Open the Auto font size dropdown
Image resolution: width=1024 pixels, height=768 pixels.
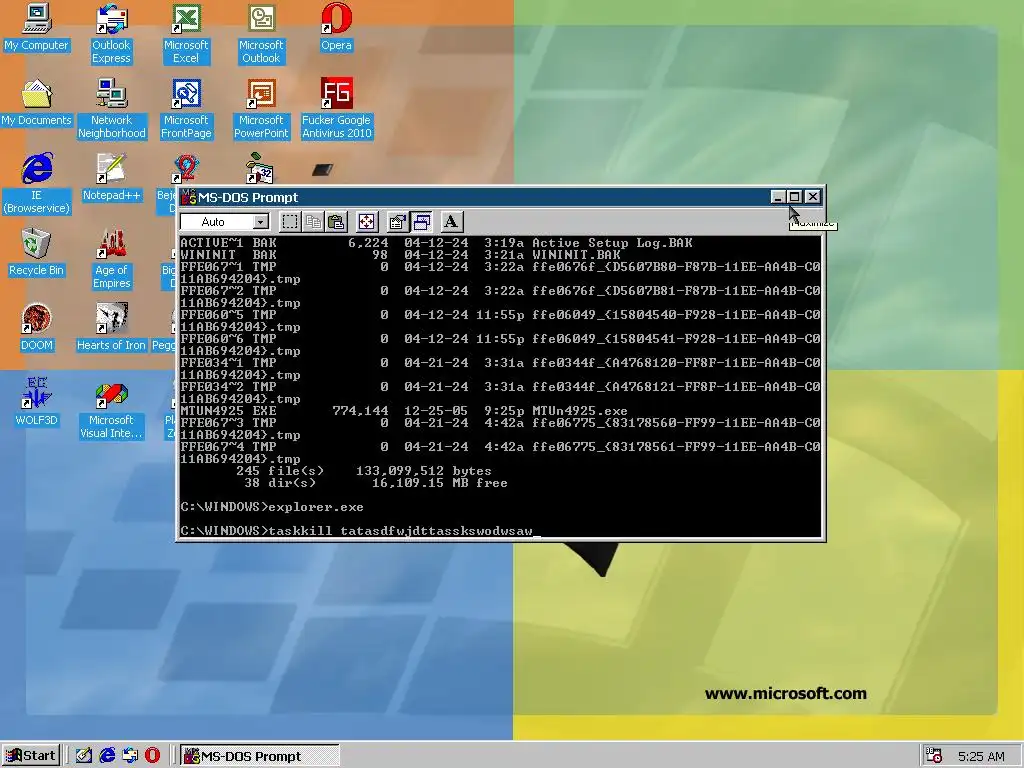(261, 222)
